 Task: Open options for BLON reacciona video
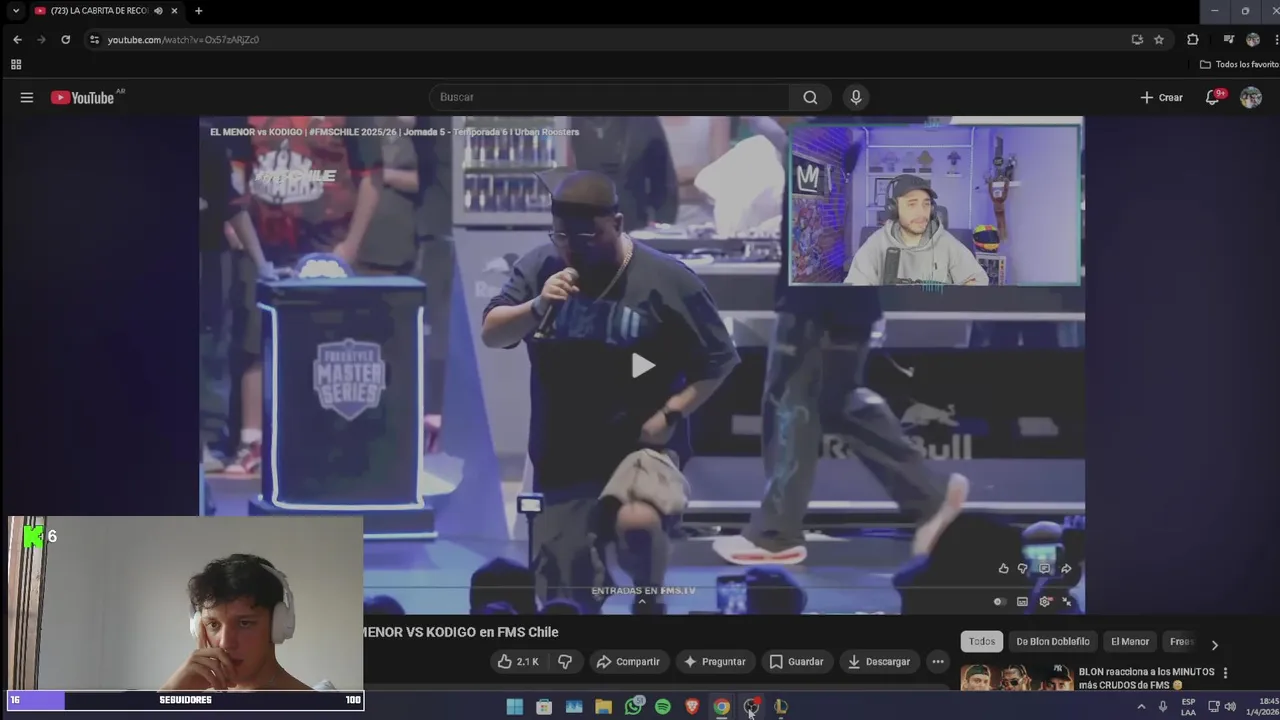1225,673
